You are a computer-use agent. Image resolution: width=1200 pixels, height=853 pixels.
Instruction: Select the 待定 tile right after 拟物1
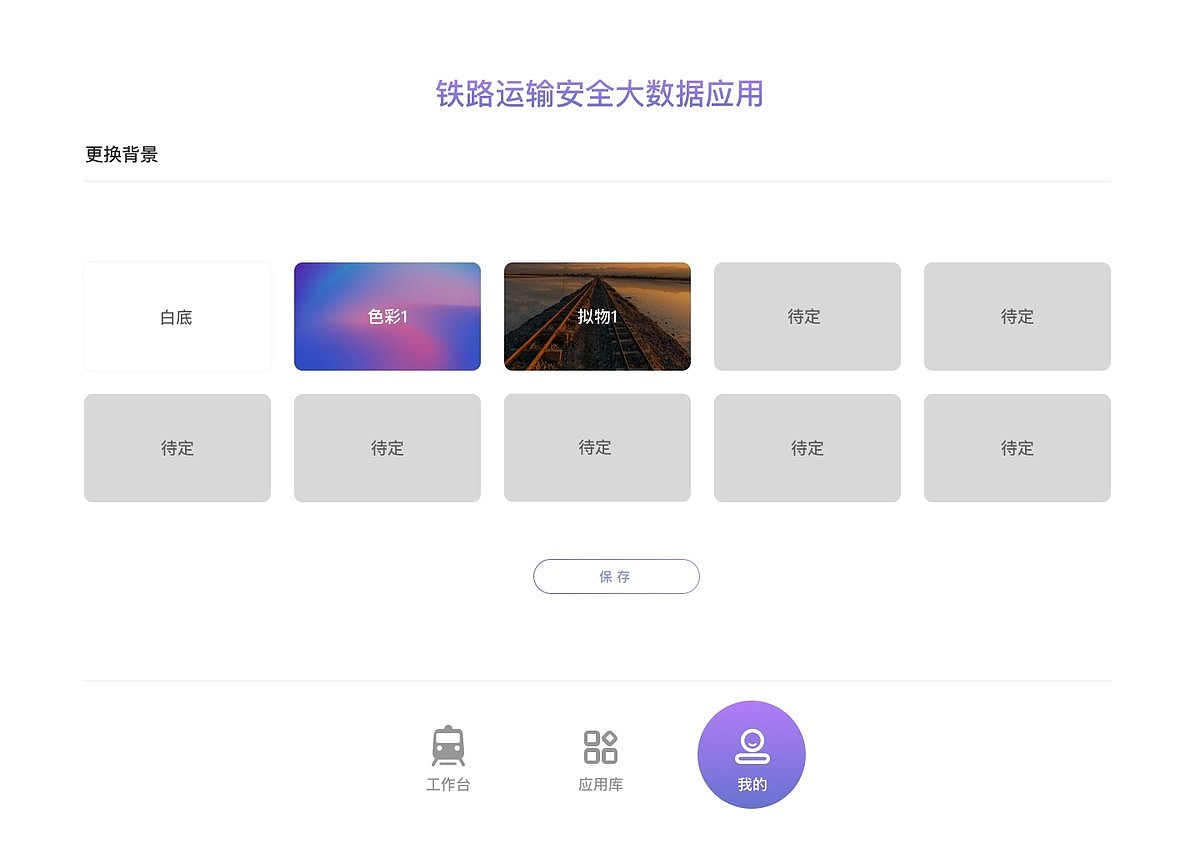coord(807,316)
